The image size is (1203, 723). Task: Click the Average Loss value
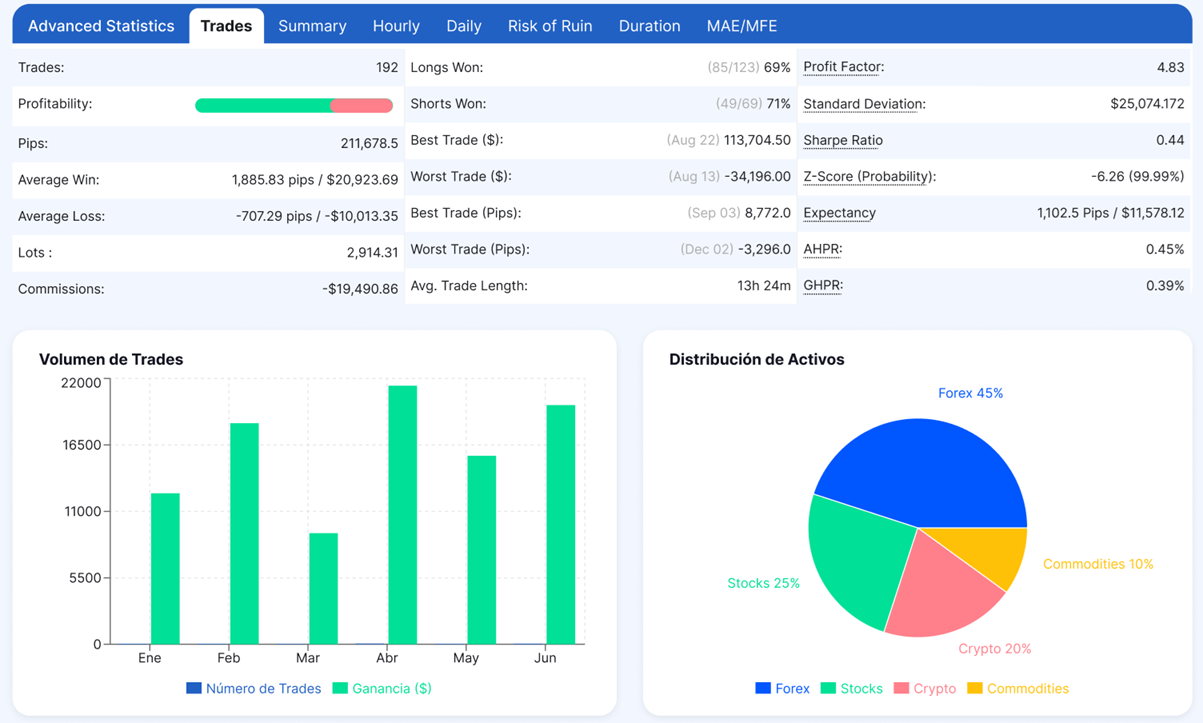point(317,216)
